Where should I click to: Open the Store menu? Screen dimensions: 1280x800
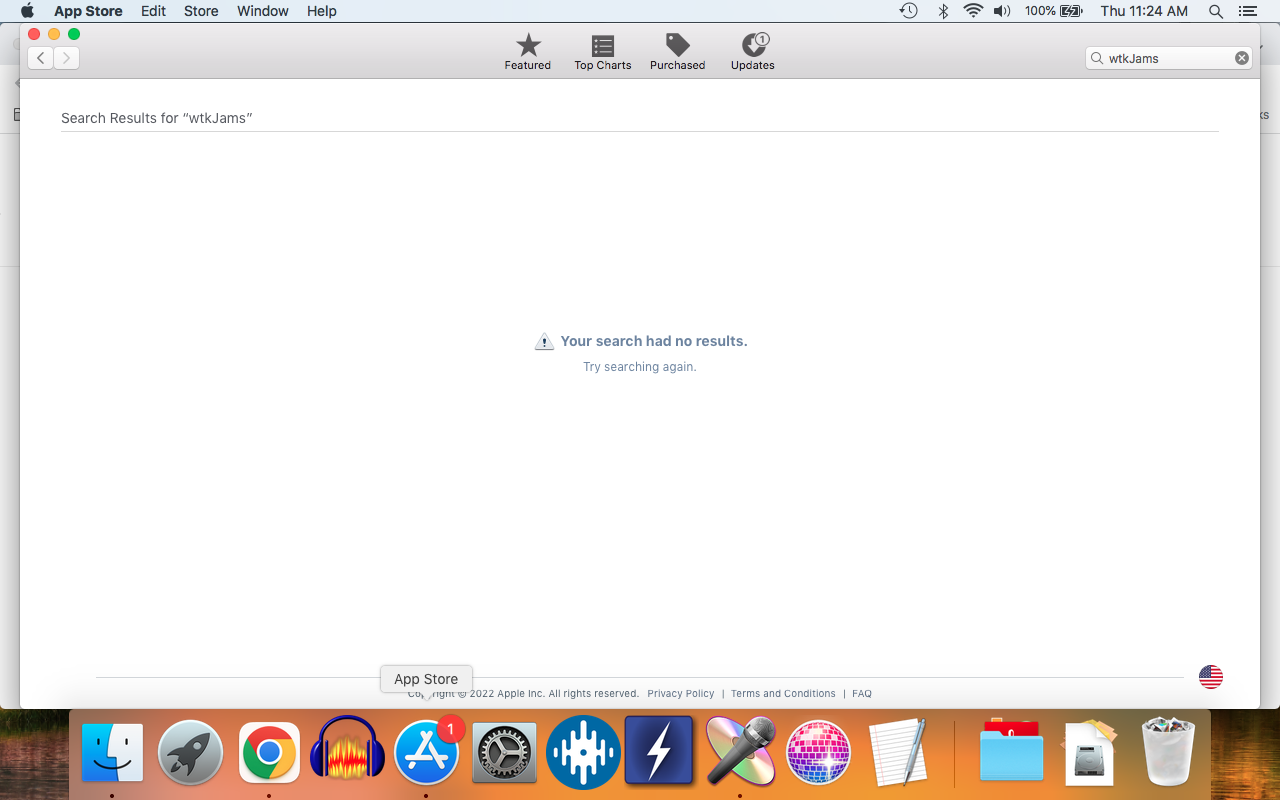tap(201, 11)
